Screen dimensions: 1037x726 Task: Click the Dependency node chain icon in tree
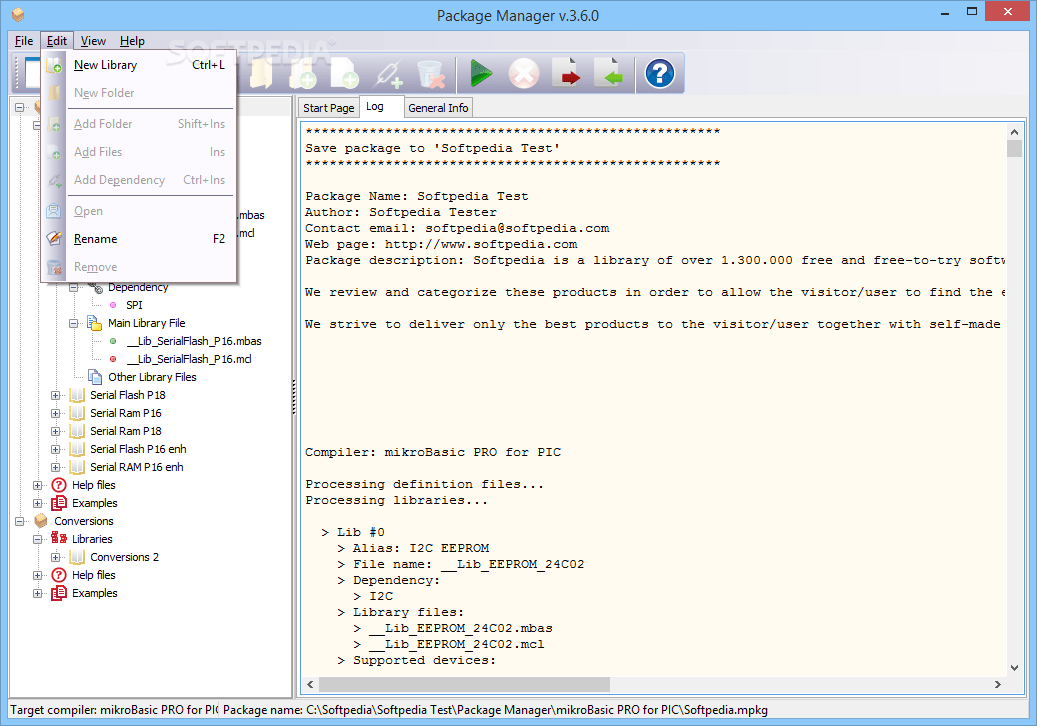[95, 287]
